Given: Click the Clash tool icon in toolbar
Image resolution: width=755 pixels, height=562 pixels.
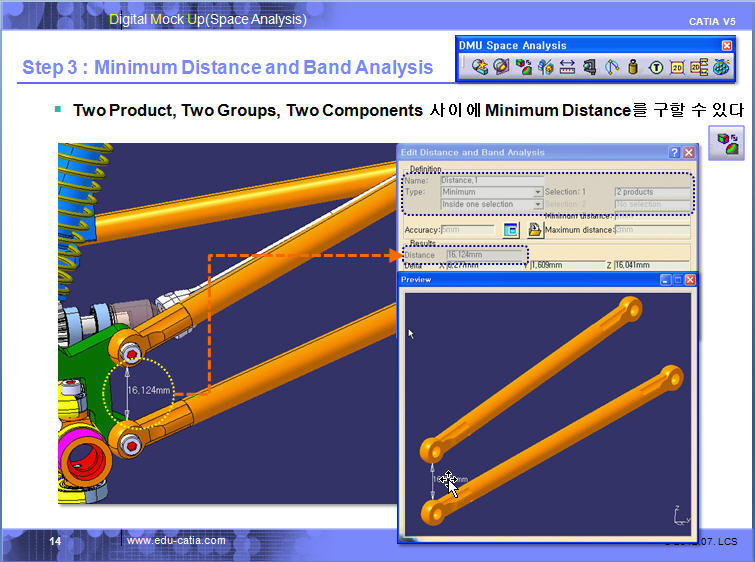Looking at the screenshot, I should pyautogui.click(x=480, y=67).
